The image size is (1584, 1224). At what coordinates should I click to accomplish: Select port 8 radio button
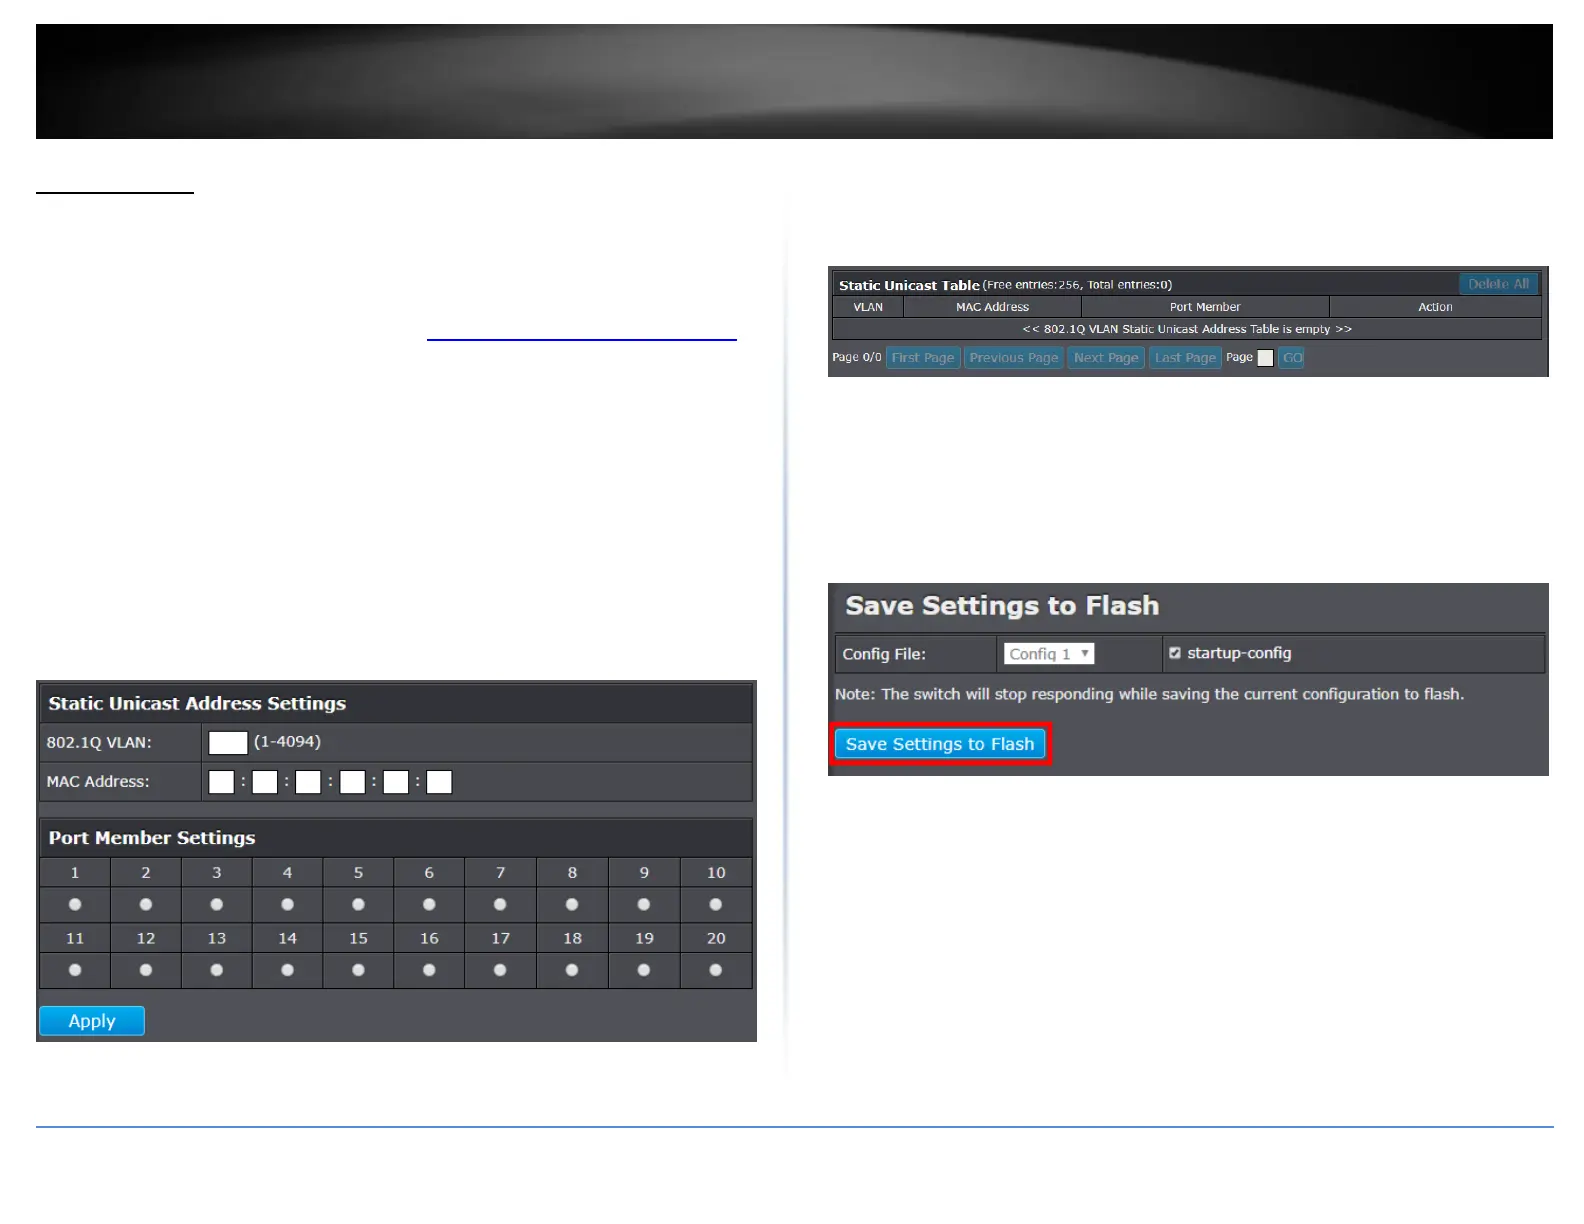[x=572, y=905]
